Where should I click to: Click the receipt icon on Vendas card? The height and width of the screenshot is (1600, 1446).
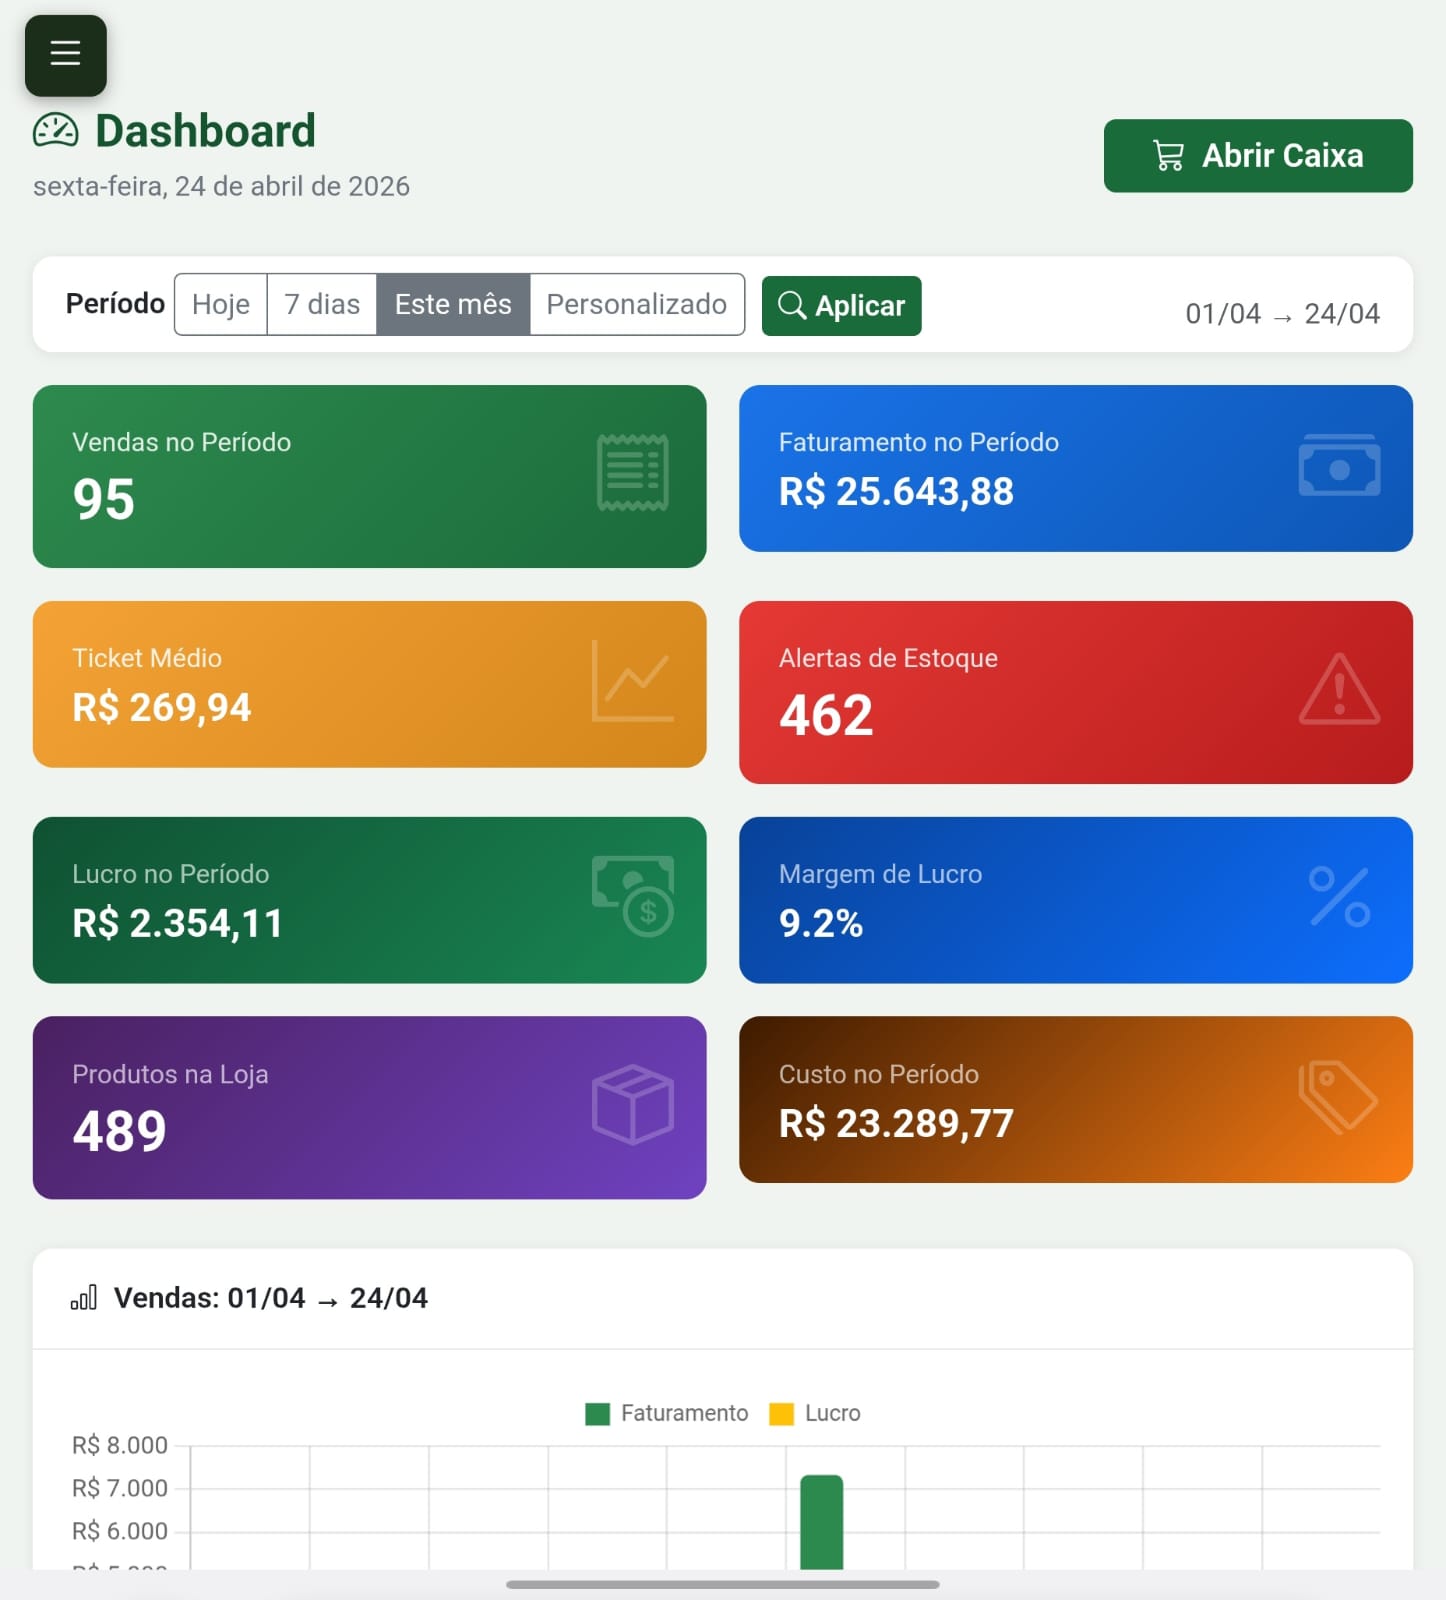click(633, 473)
